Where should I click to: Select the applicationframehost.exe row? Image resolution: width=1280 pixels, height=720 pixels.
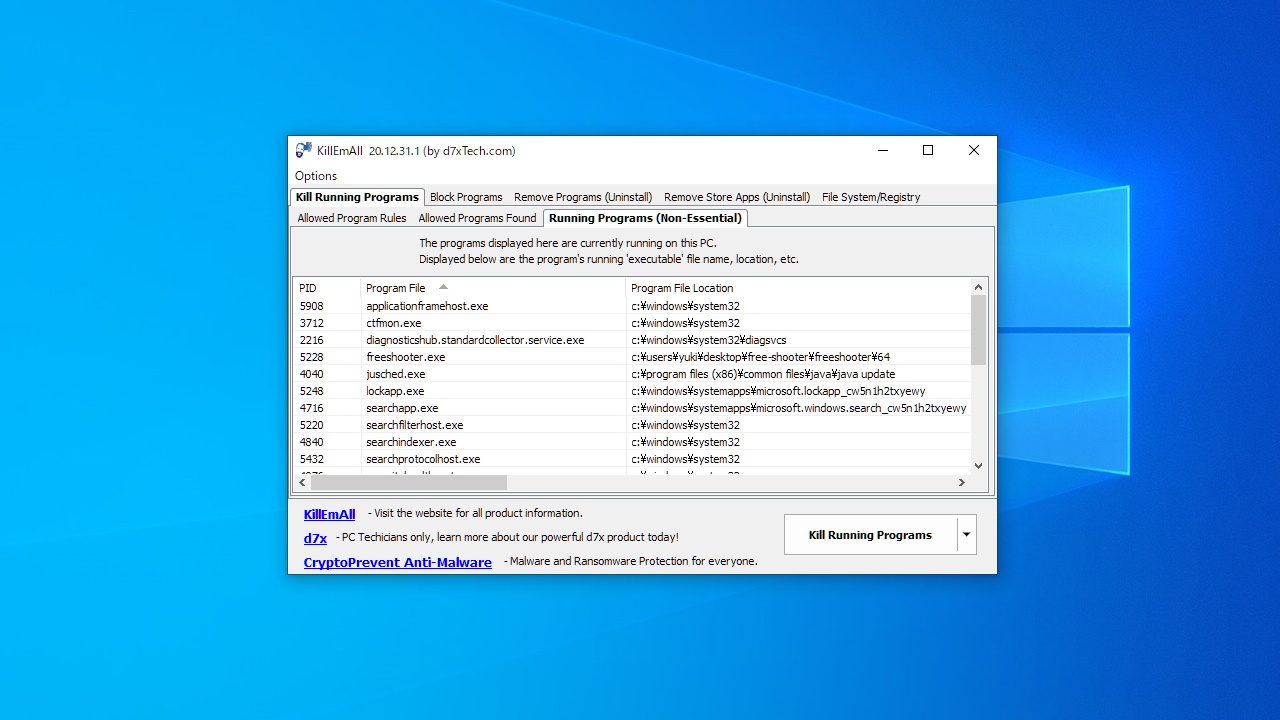point(631,306)
